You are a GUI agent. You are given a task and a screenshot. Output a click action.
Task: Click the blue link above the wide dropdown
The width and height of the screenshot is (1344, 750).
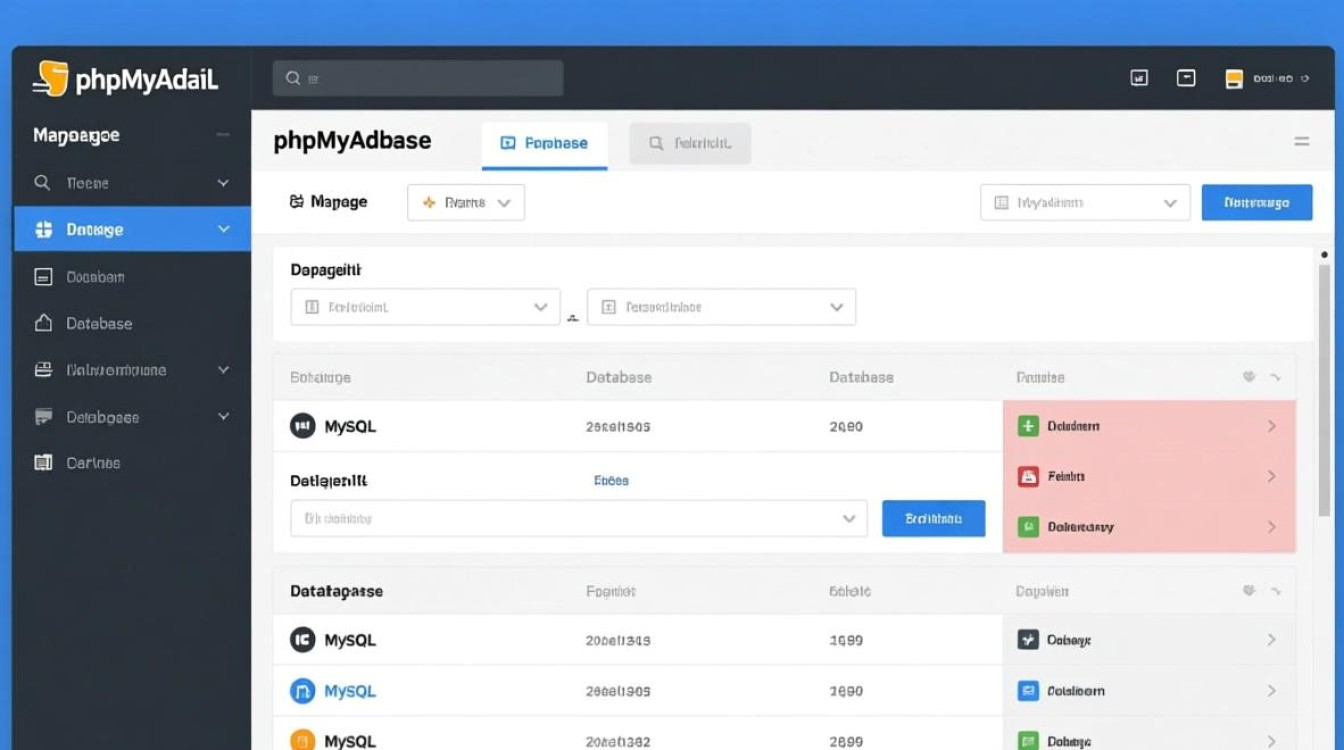[x=611, y=481]
